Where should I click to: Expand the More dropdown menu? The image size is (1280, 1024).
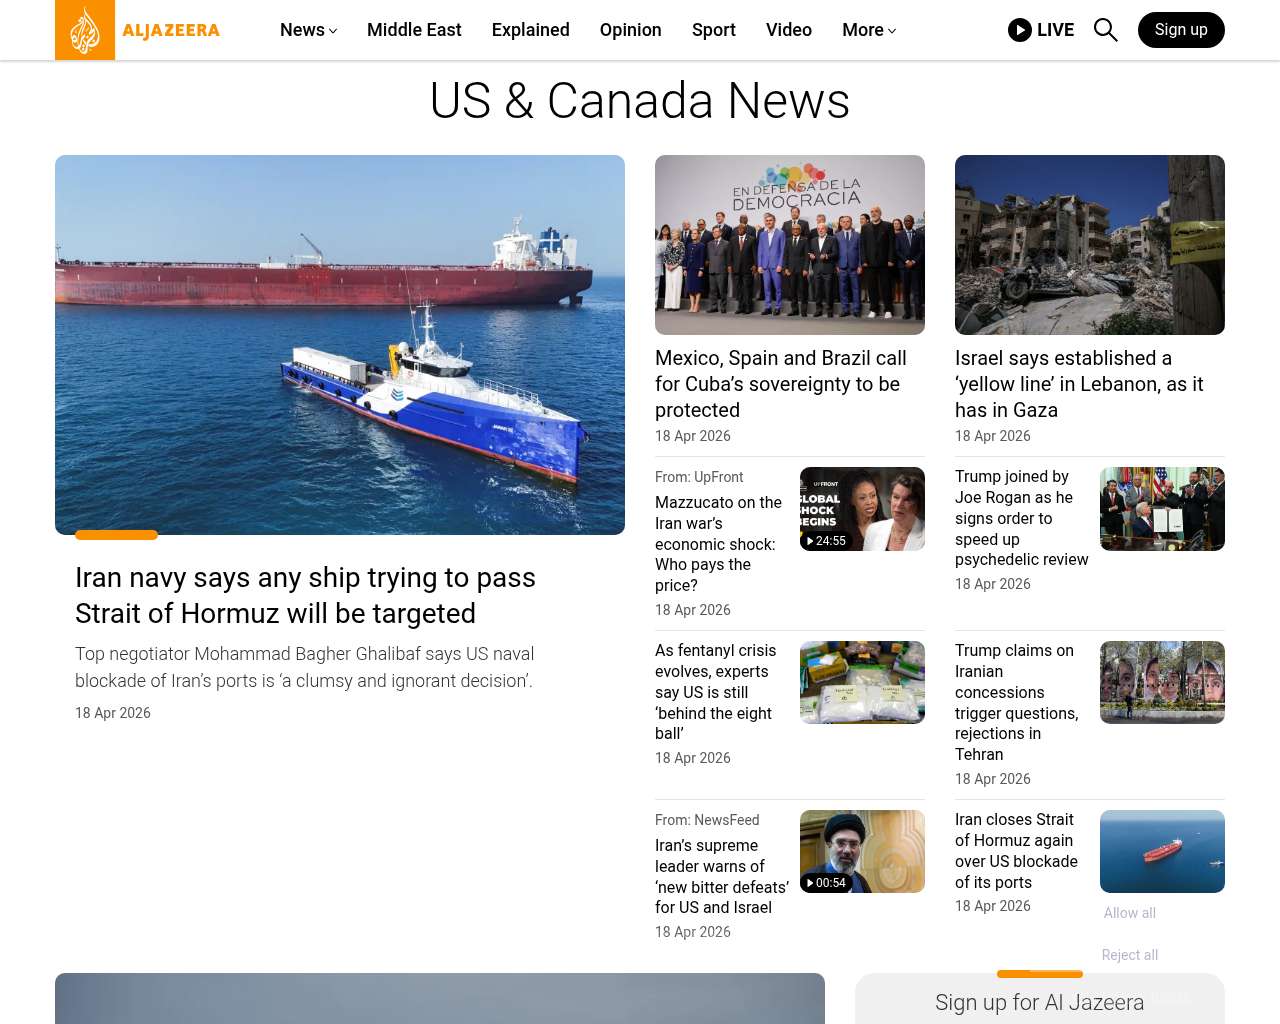tap(868, 30)
